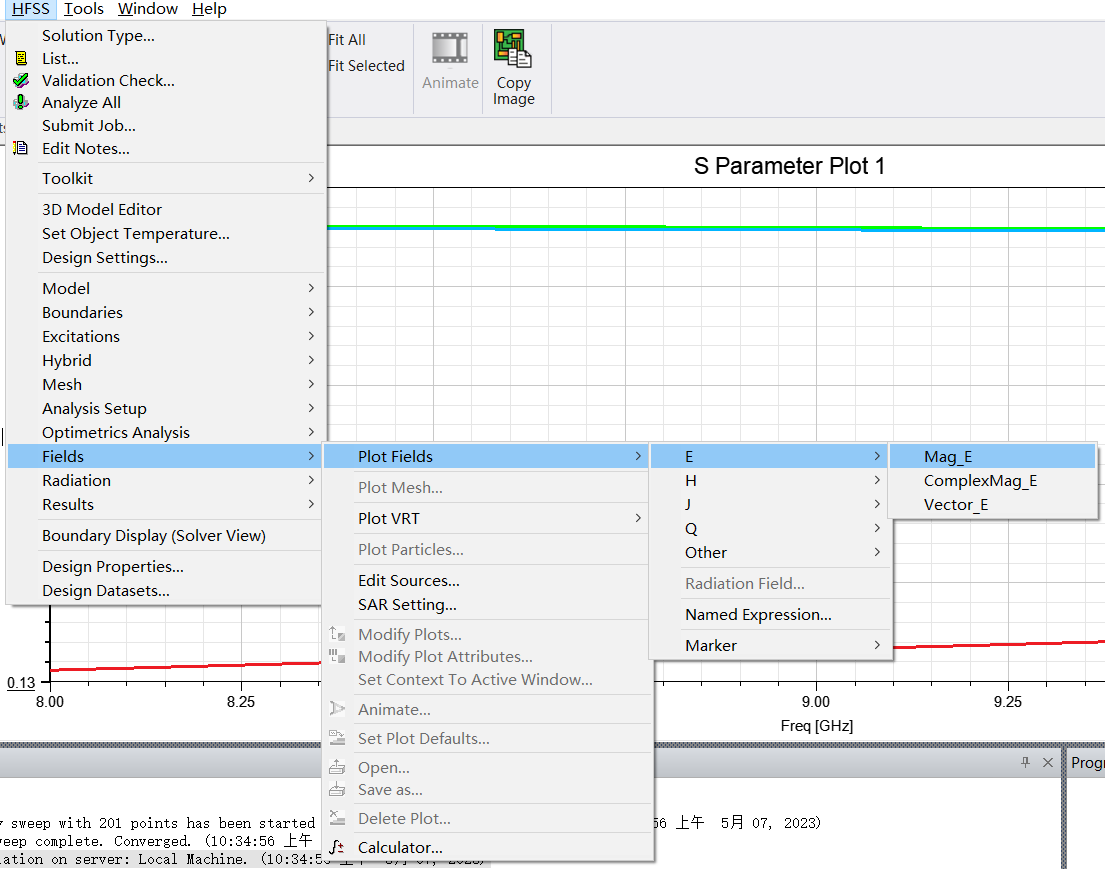The height and width of the screenshot is (869, 1105).
Task: Select Vector_E field plot
Action: [x=992, y=504]
